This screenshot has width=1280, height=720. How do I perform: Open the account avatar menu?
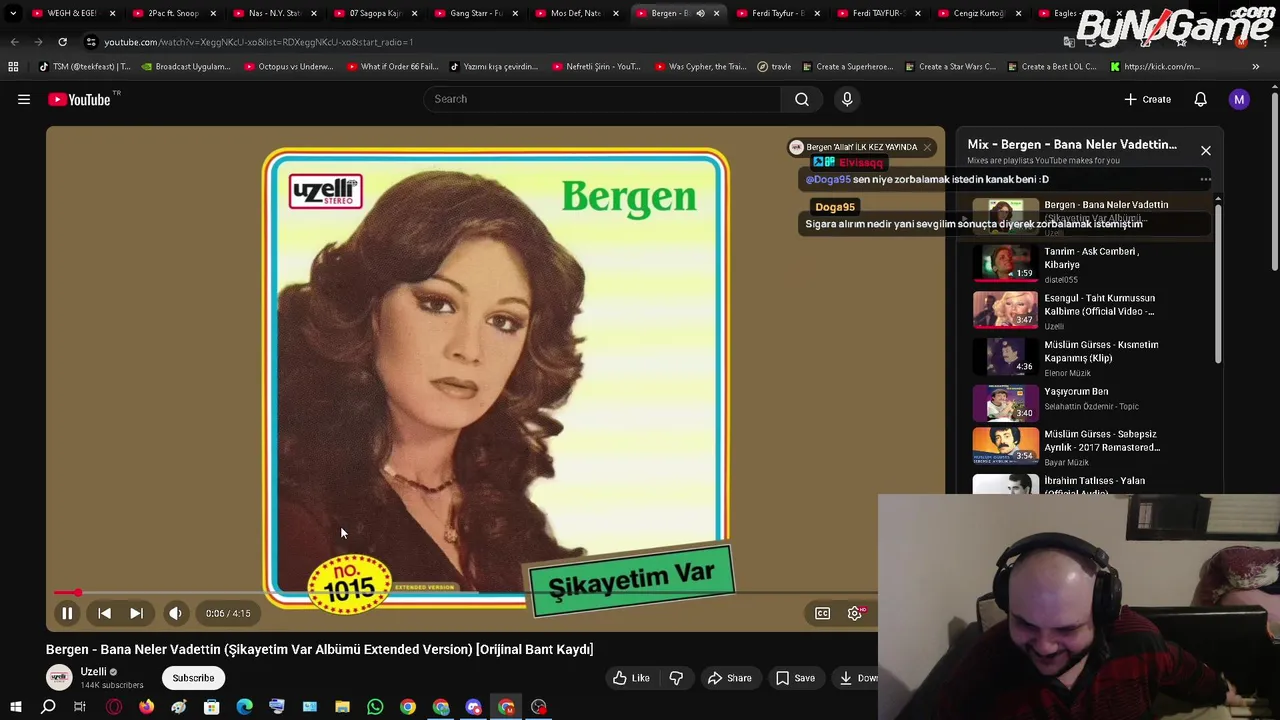[1239, 99]
